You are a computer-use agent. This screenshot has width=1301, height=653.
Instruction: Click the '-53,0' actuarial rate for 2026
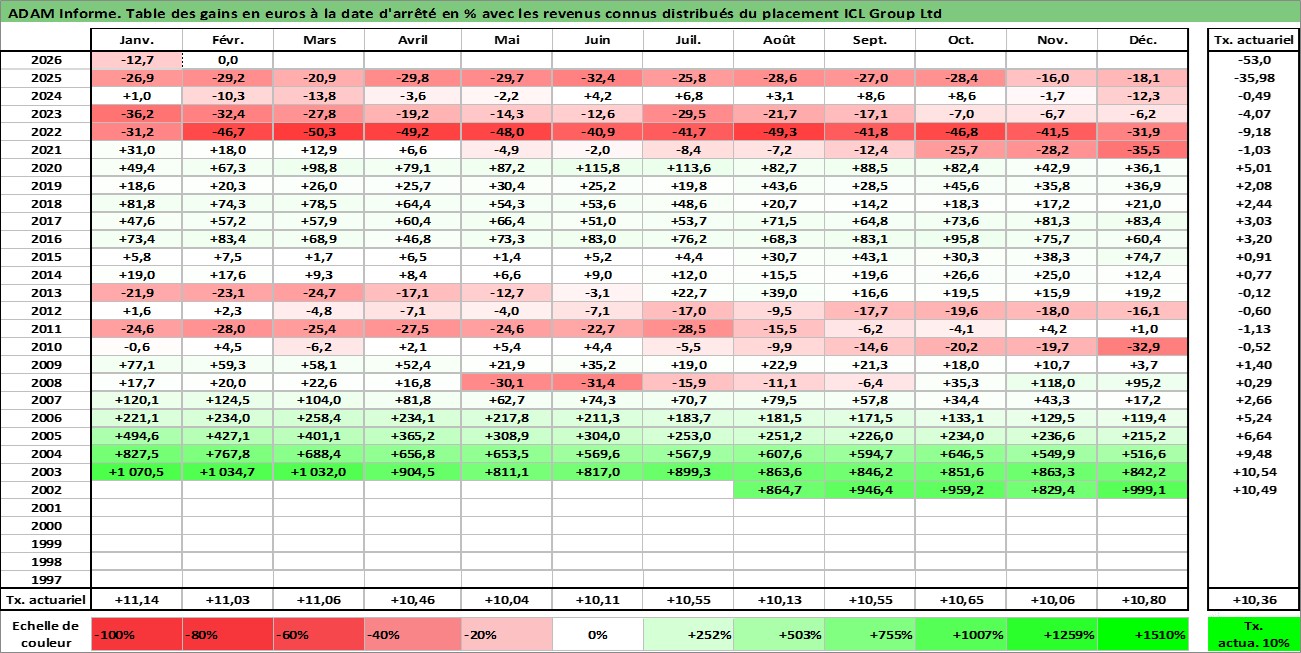(1253, 60)
